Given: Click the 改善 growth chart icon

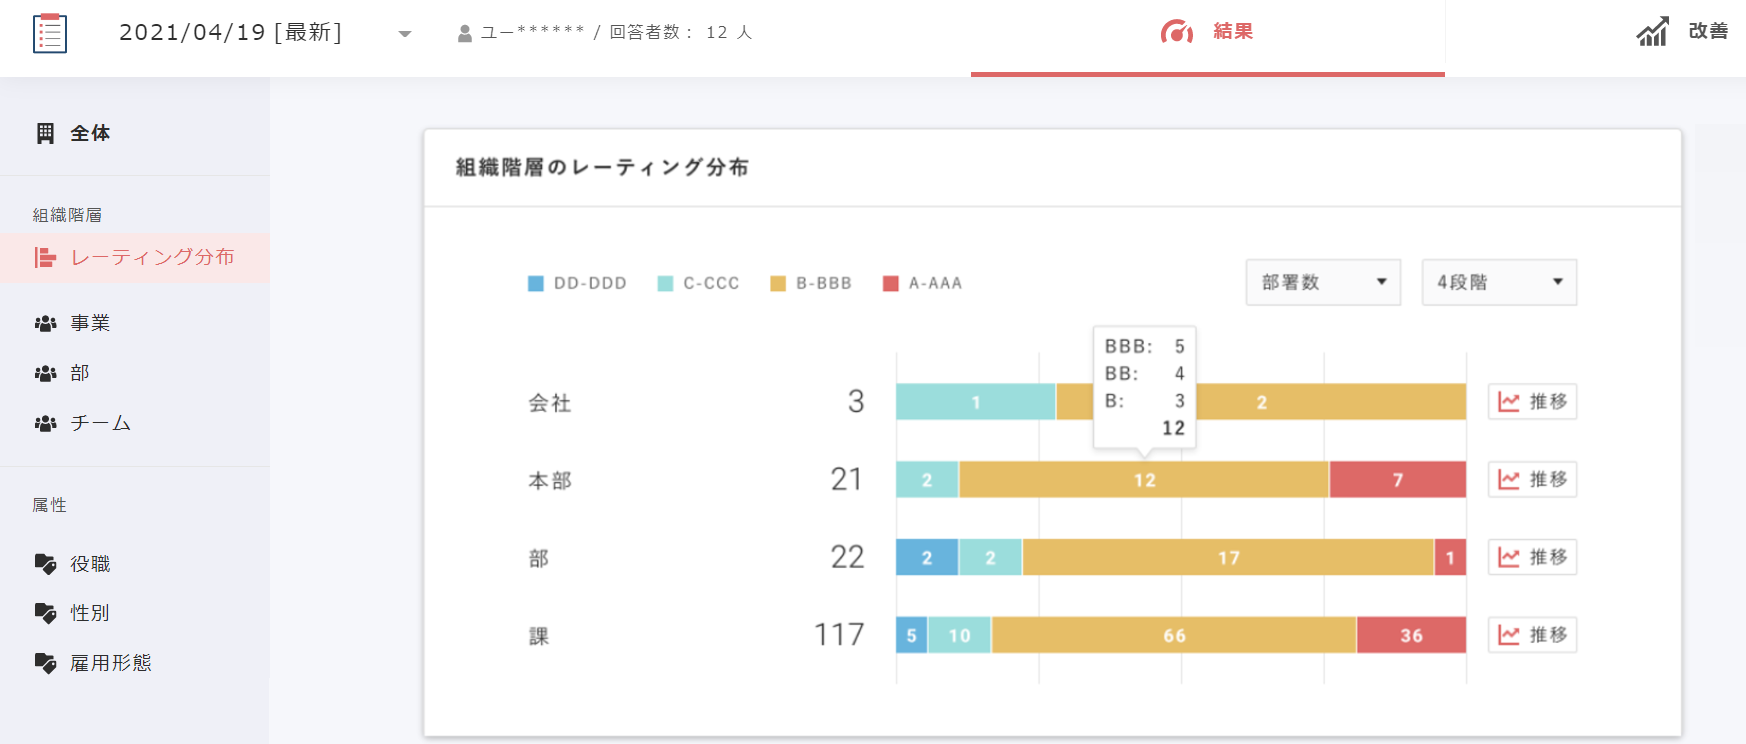Looking at the screenshot, I should (x=1652, y=32).
